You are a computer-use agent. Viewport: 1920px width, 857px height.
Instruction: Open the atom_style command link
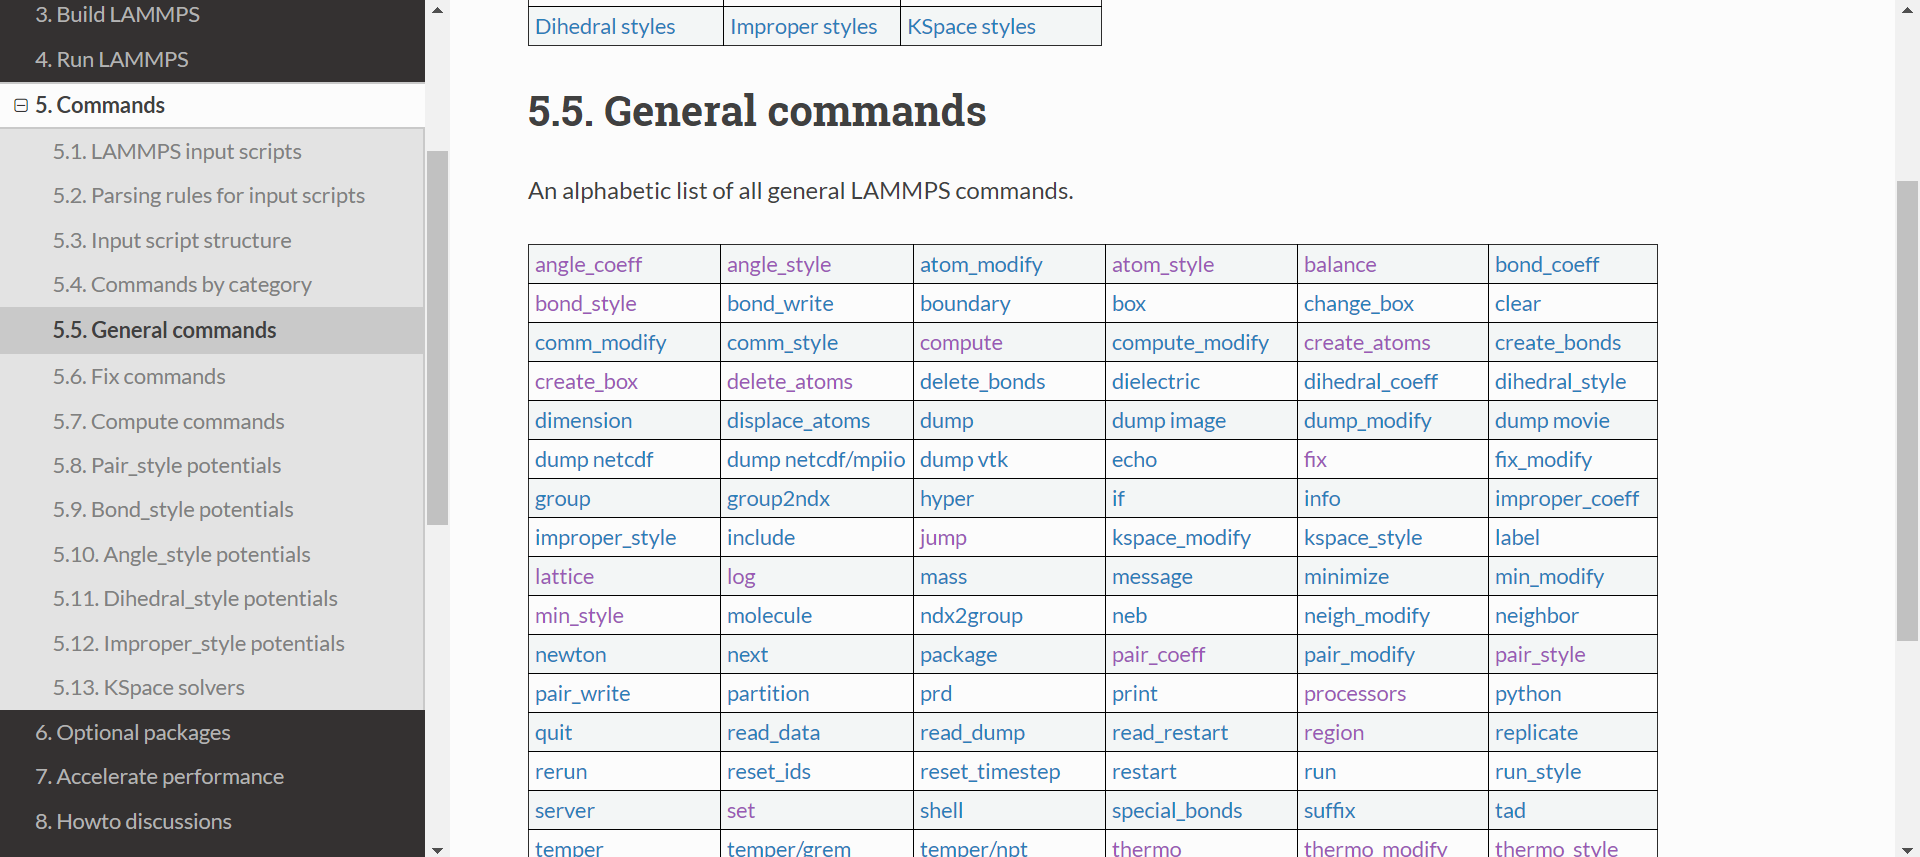[x=1163, y=265]
